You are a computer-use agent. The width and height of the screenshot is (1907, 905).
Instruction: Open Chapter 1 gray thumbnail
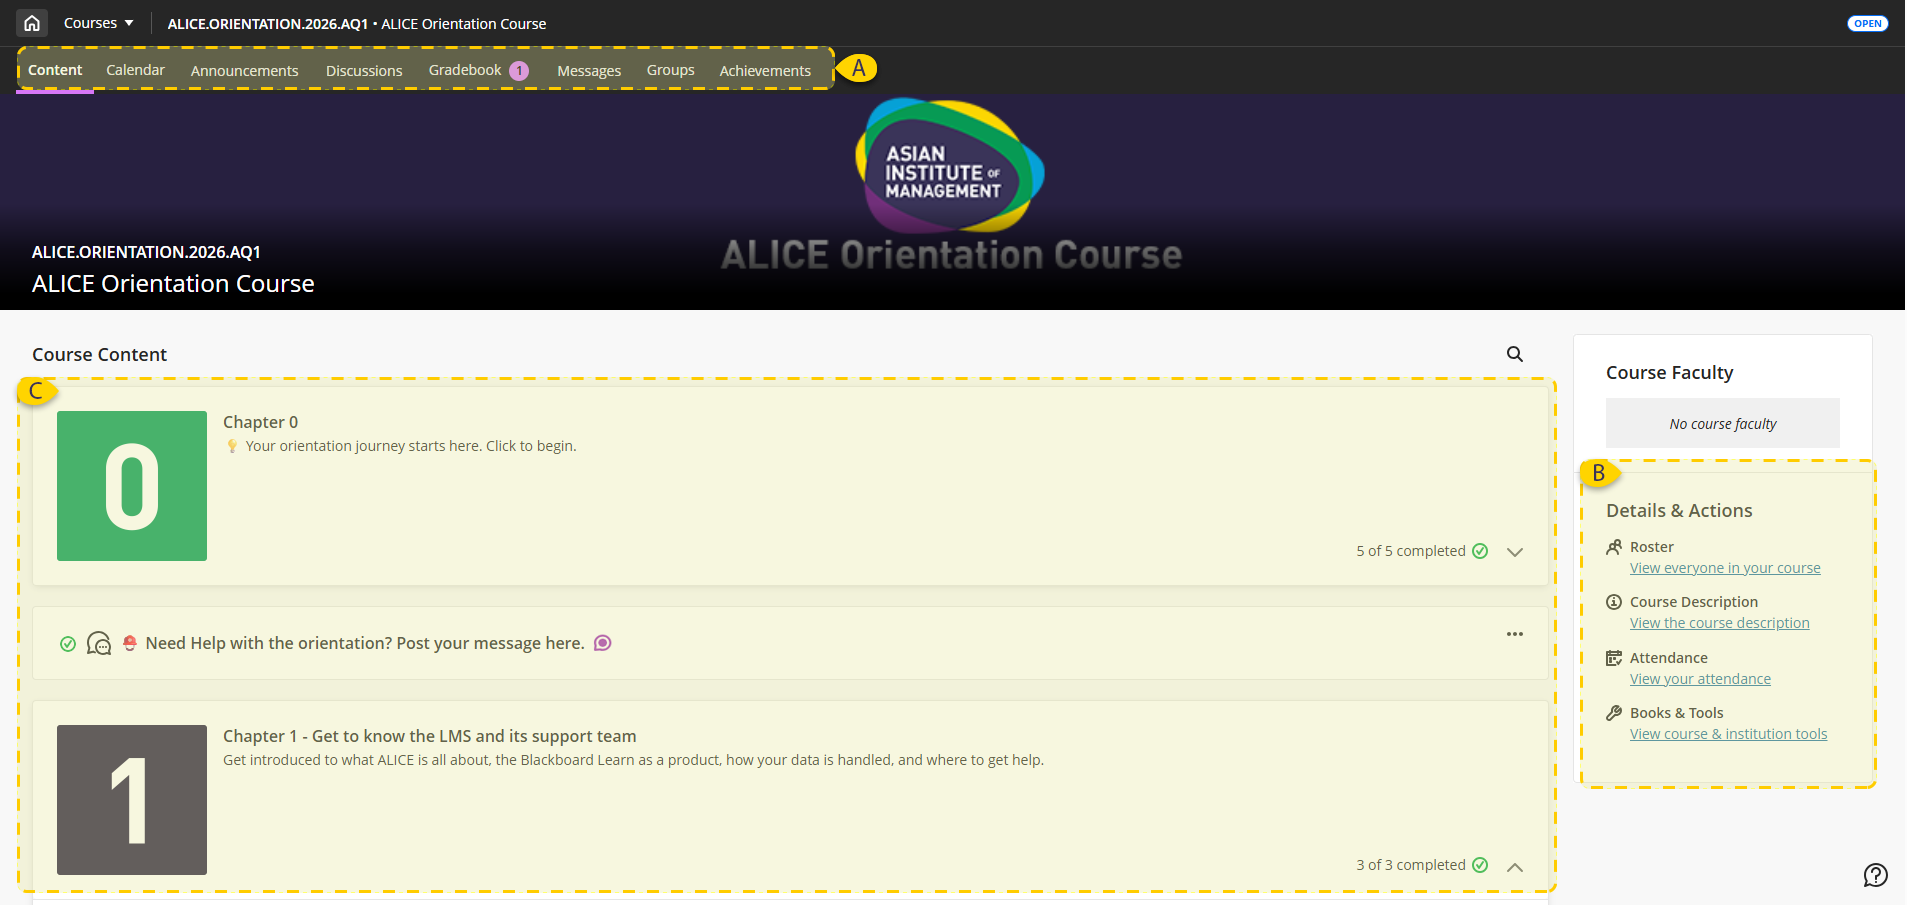(x=132, y=800)
